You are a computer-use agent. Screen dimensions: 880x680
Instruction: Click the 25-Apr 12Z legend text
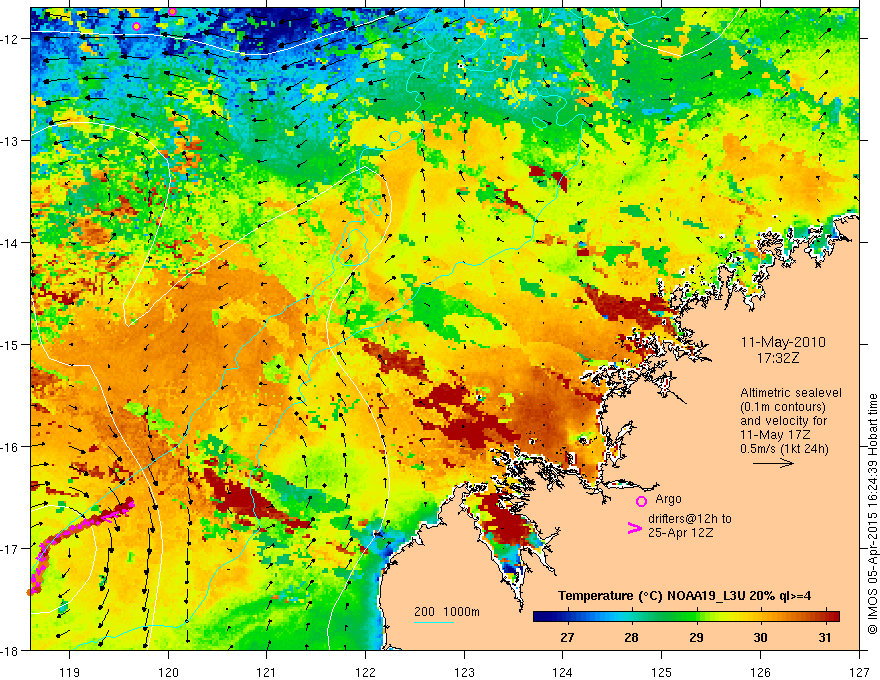click(x=680, y=532)
